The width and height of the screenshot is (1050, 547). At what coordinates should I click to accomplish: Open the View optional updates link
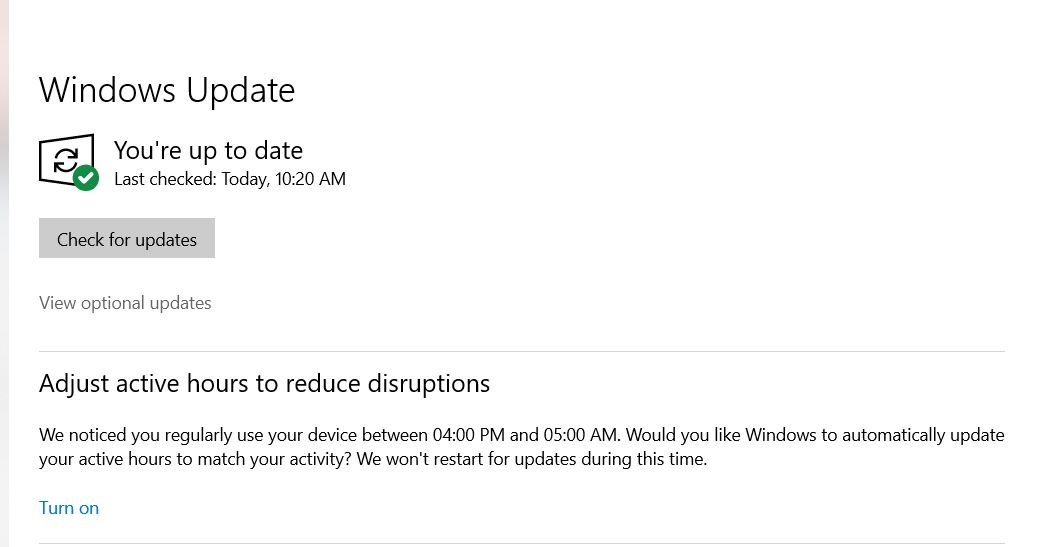point(125,303)
